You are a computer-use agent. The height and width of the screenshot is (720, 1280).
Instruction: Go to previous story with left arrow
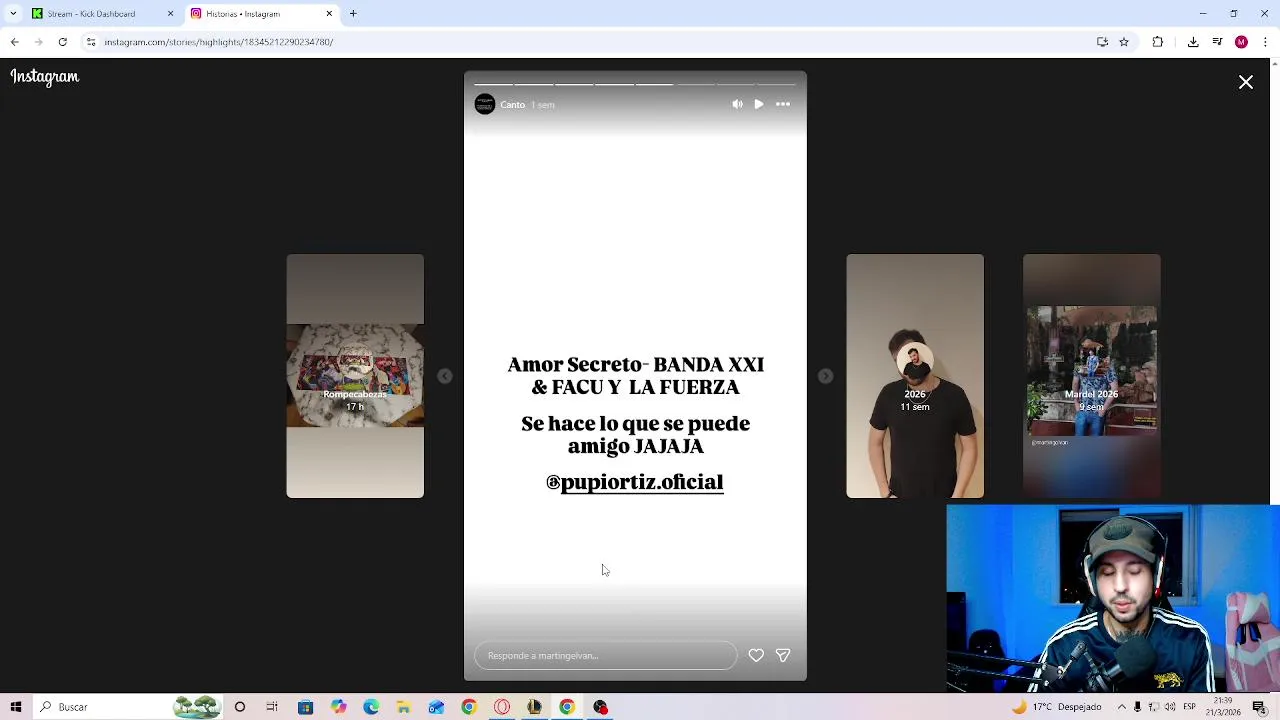coord(445,376)
